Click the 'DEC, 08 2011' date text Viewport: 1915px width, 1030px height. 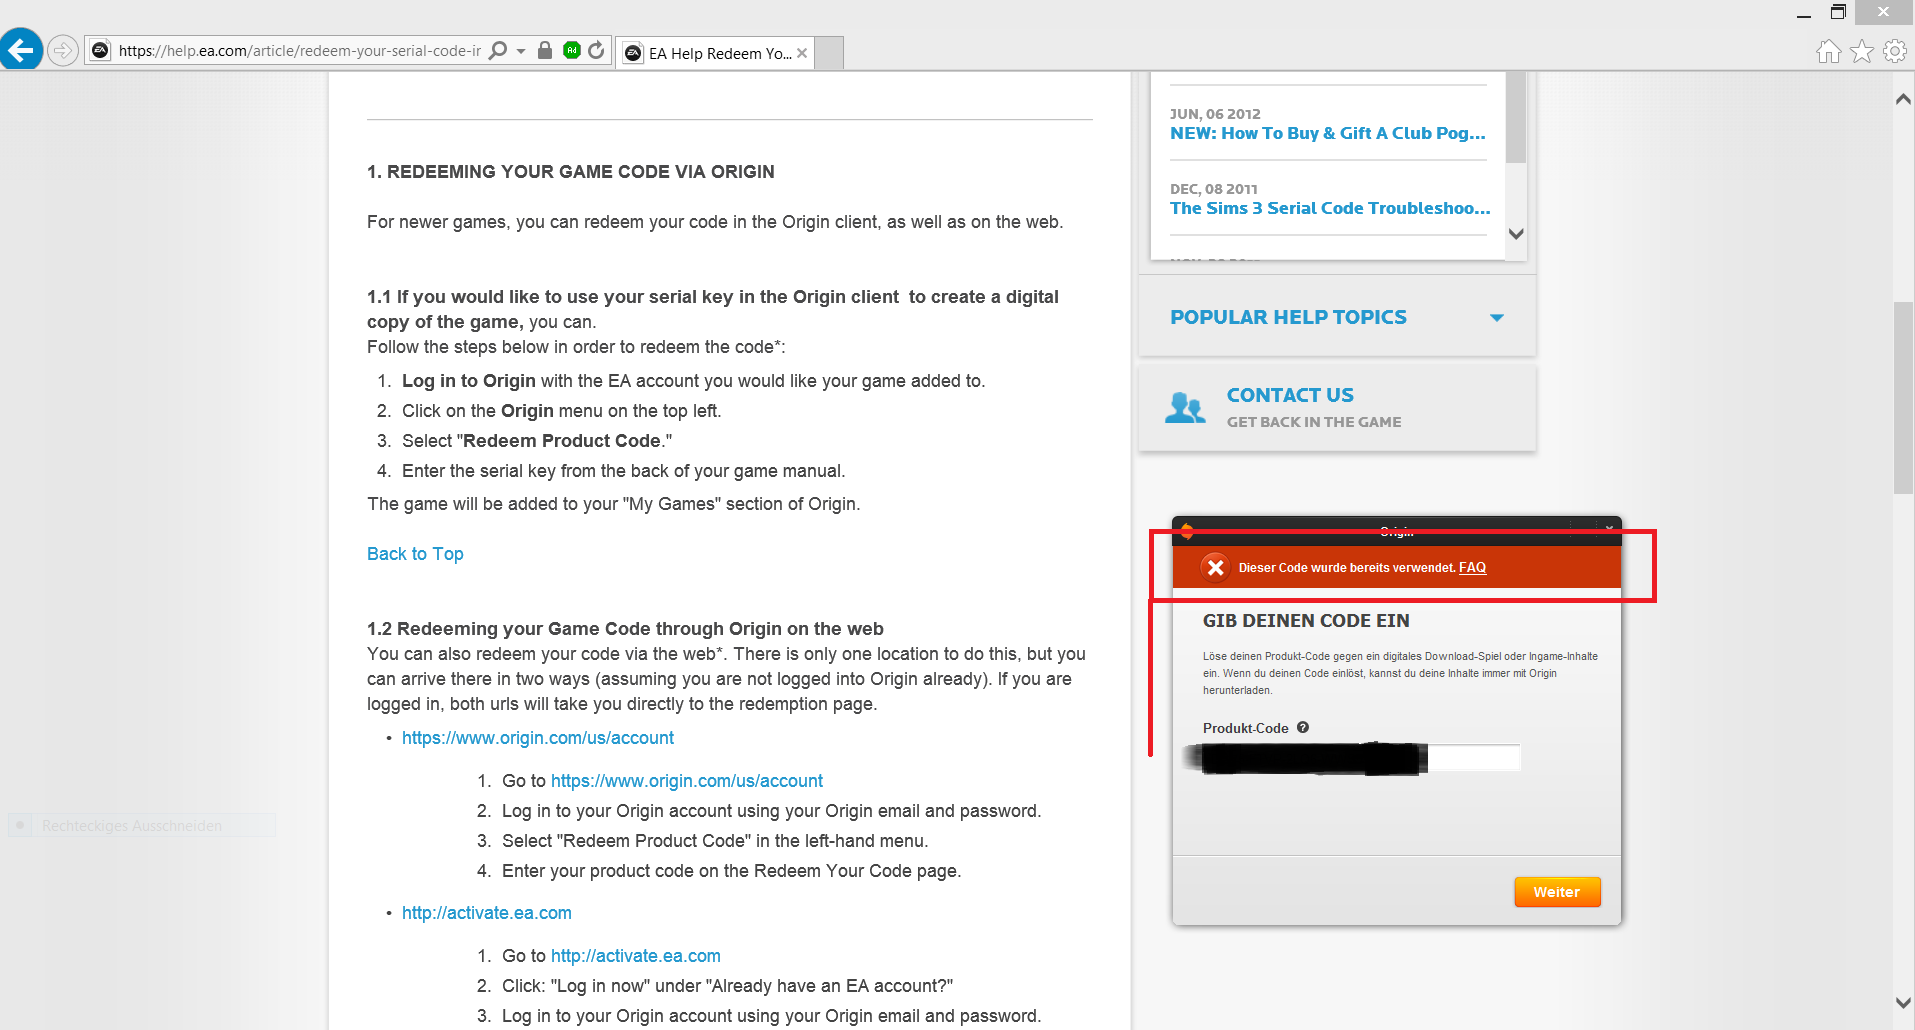[x=1214, y=189]
